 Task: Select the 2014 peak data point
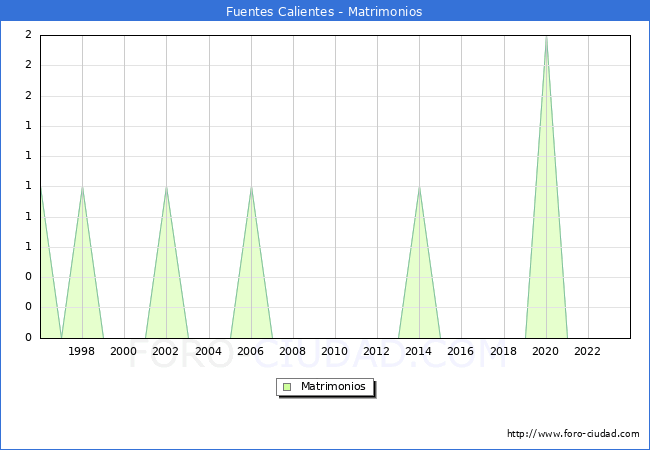(419, 187)
